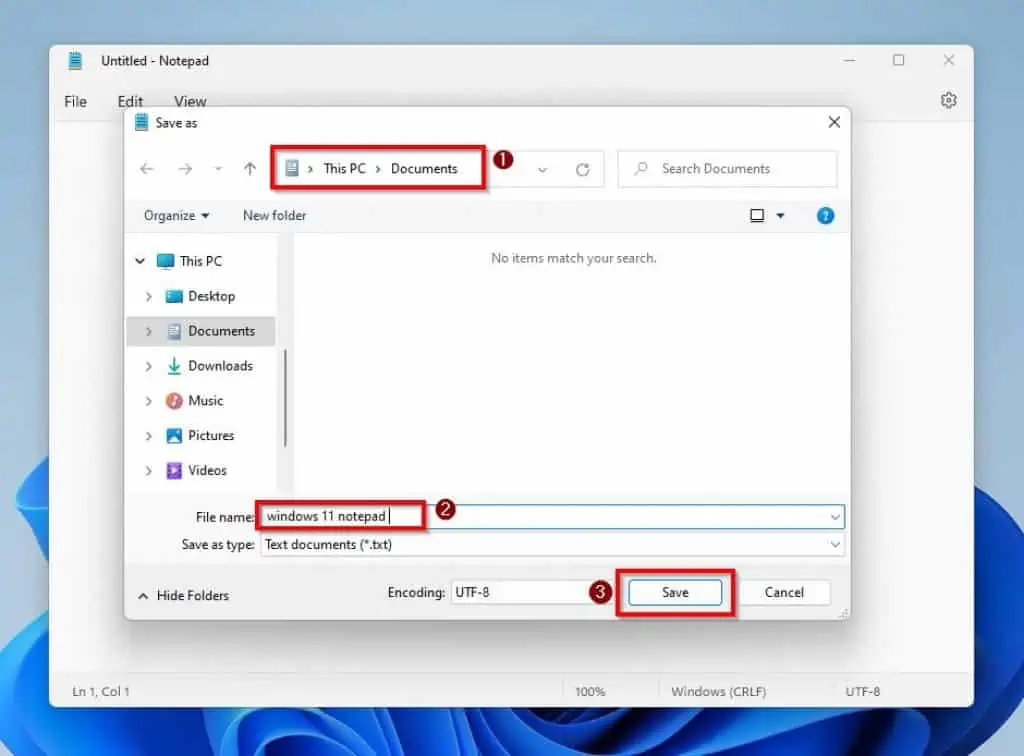1024x756 pixels.
Task: Select Documents folder in navigation tree
Action: (x=221, y=331)
